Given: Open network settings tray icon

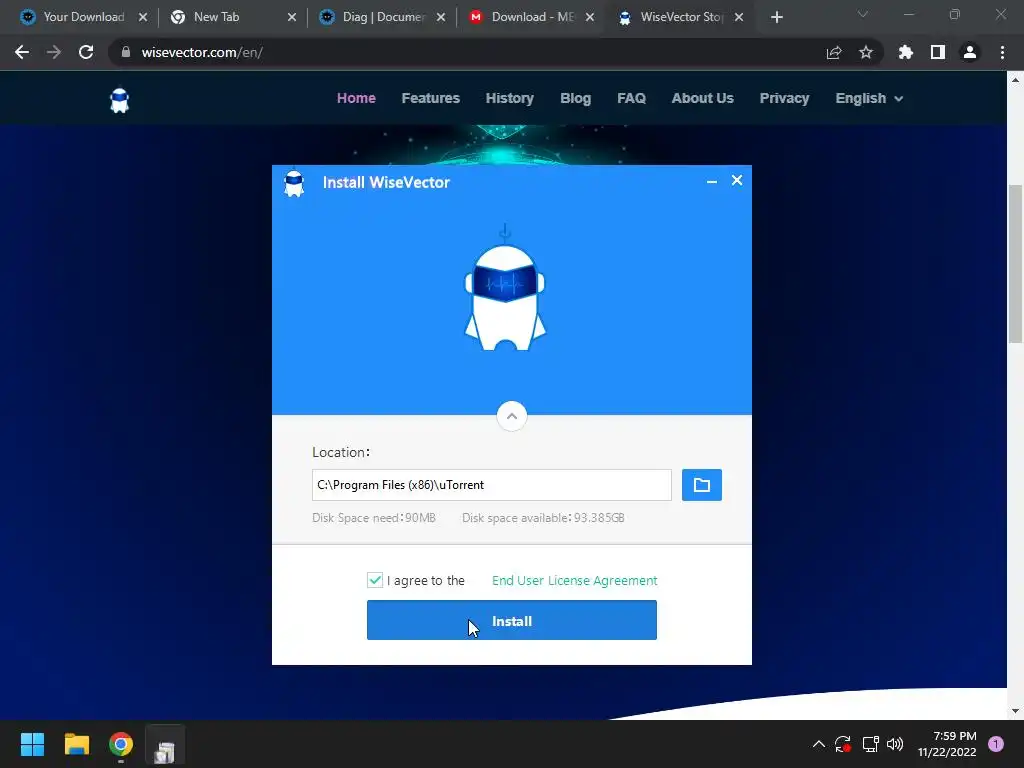Looking at the screenshot, I should [871, 744].
